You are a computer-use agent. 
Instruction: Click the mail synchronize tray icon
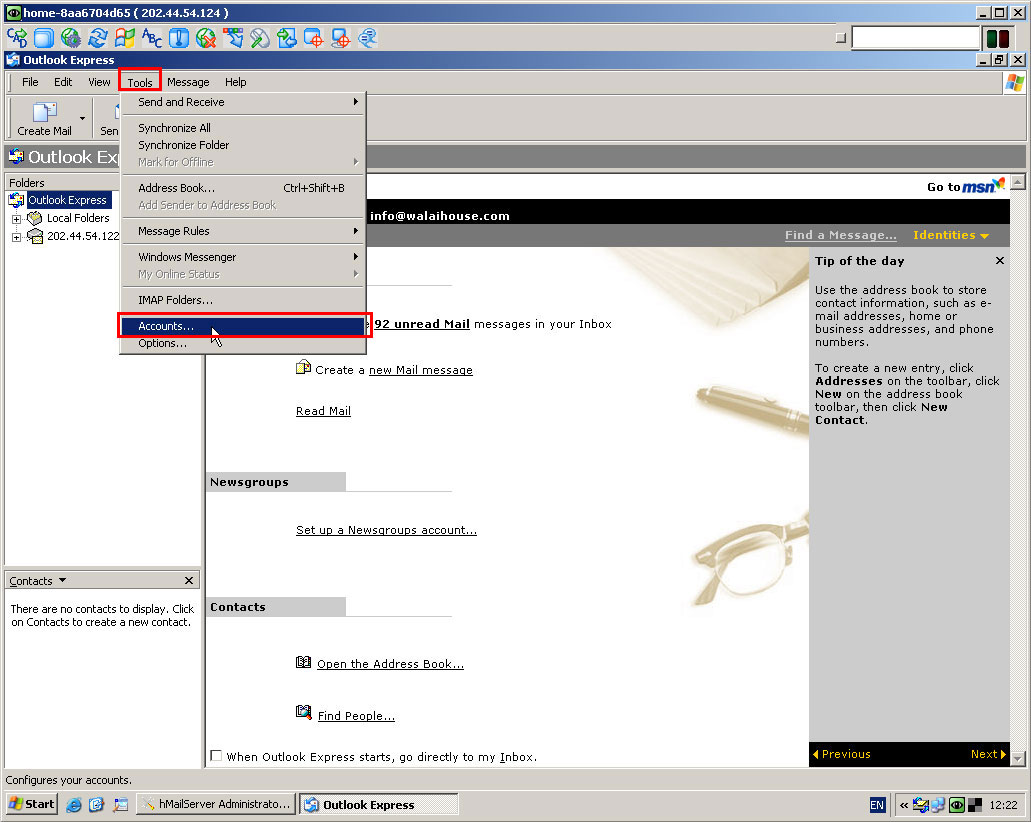pos(921,805)
